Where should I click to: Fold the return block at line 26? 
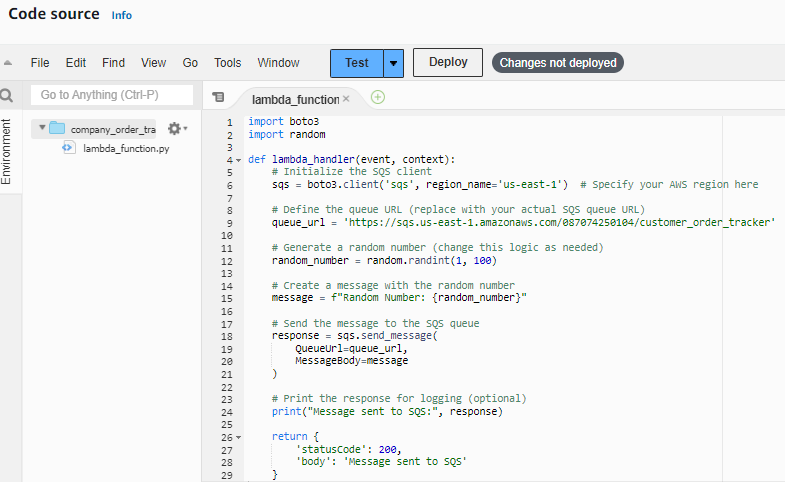click(239, 437)
